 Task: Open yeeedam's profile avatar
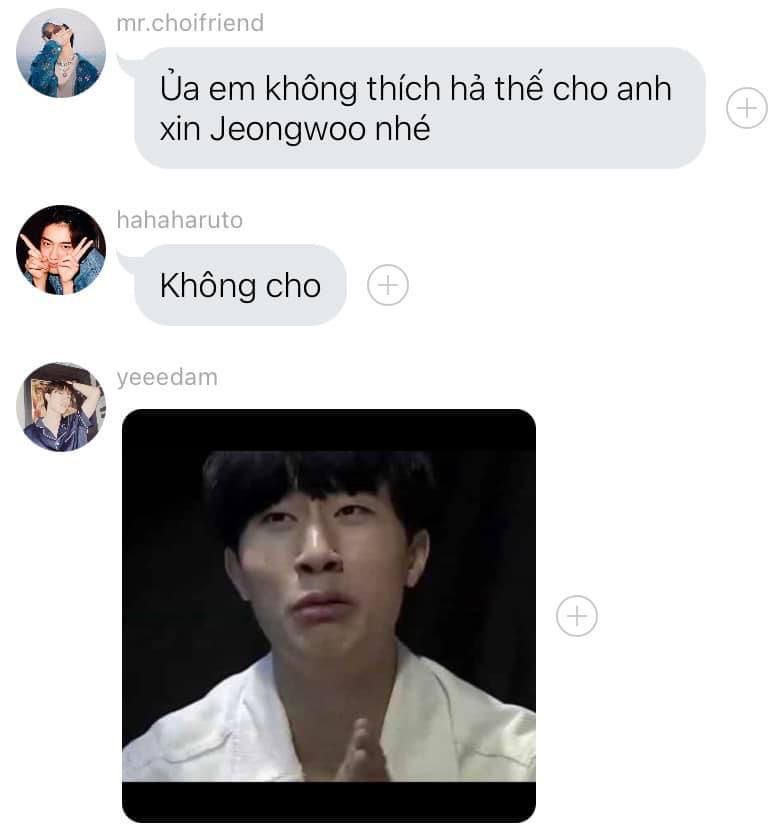tap(61, 407)
